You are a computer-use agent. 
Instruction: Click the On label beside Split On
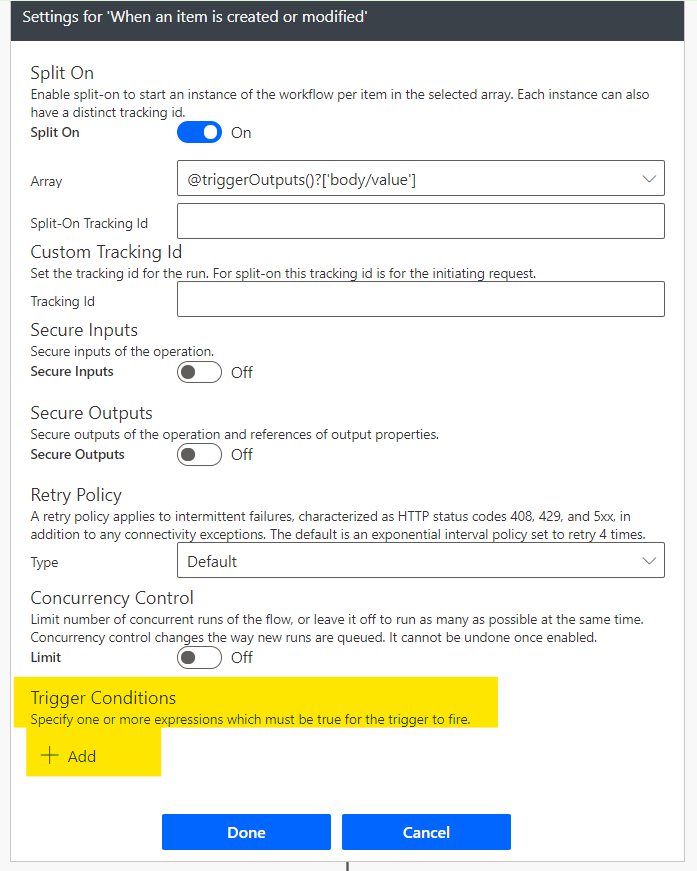tap(241, 133)
